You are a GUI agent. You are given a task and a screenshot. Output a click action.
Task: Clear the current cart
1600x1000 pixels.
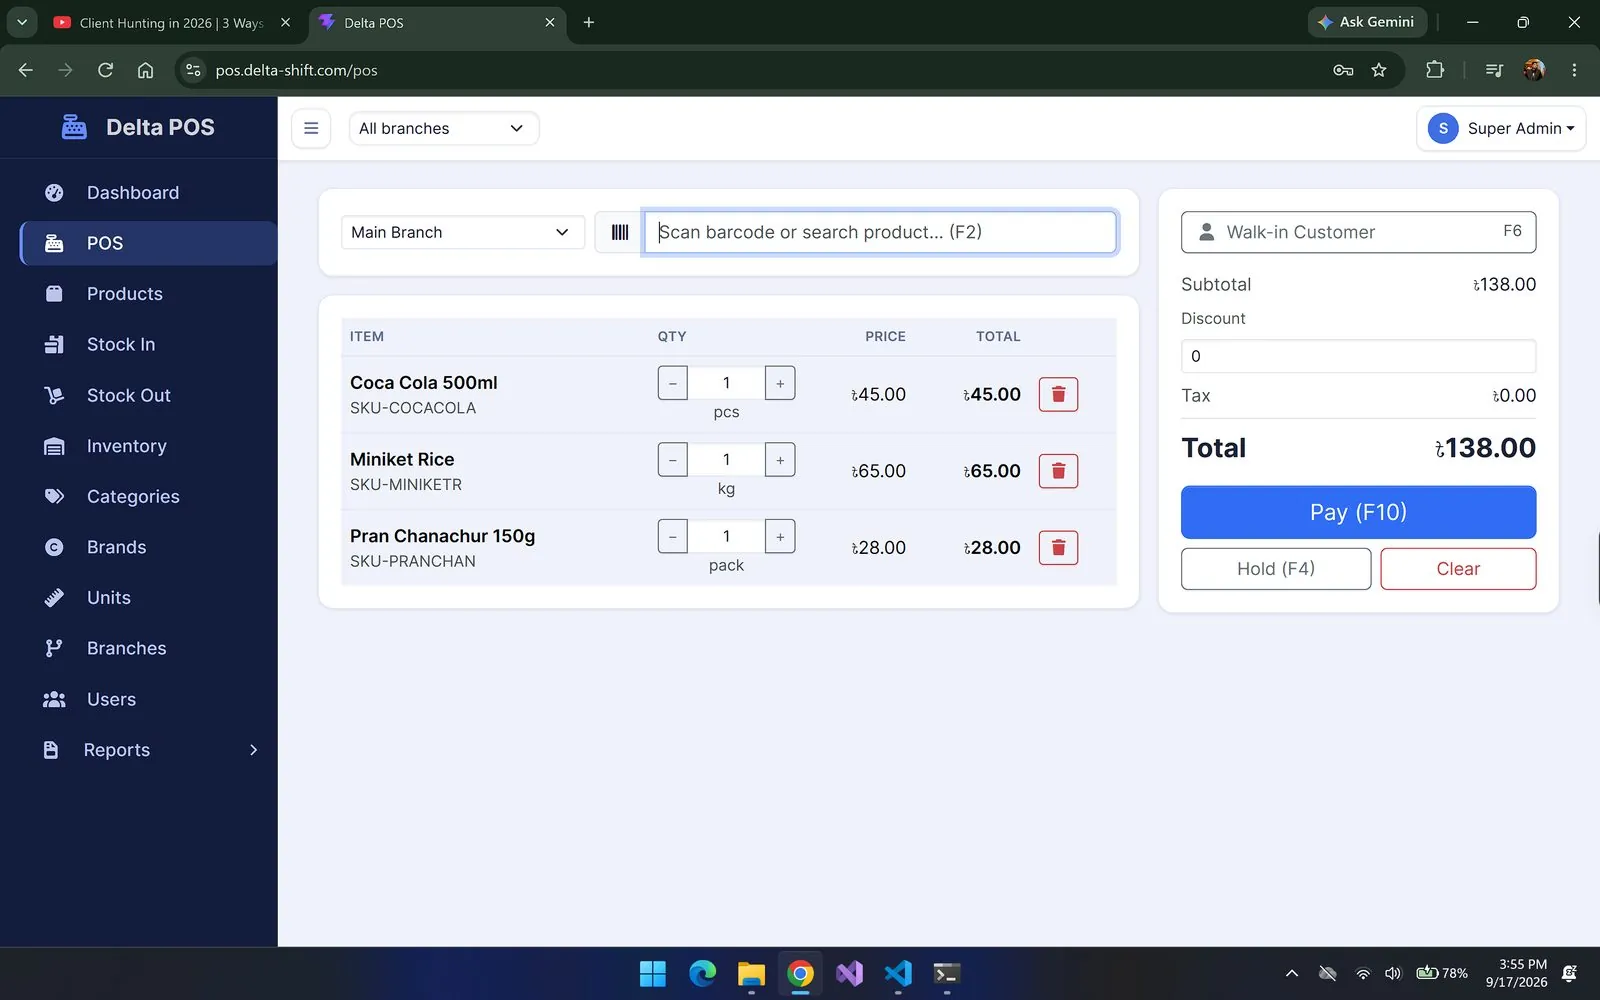click(1458, 569)
